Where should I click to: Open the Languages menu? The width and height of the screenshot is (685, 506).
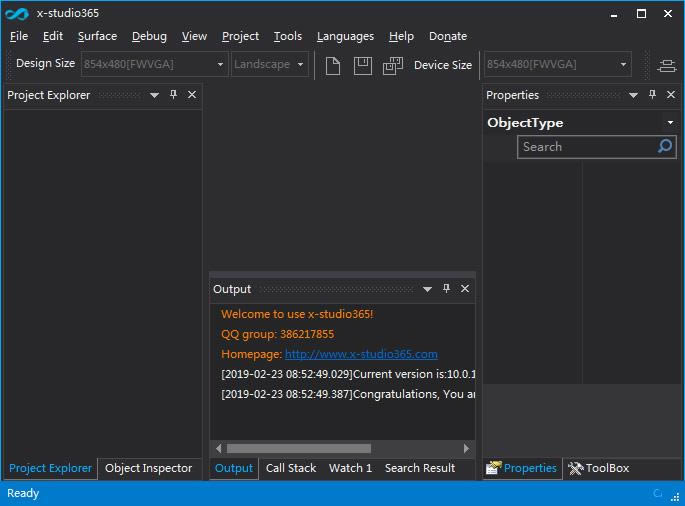tap(345, 36)
